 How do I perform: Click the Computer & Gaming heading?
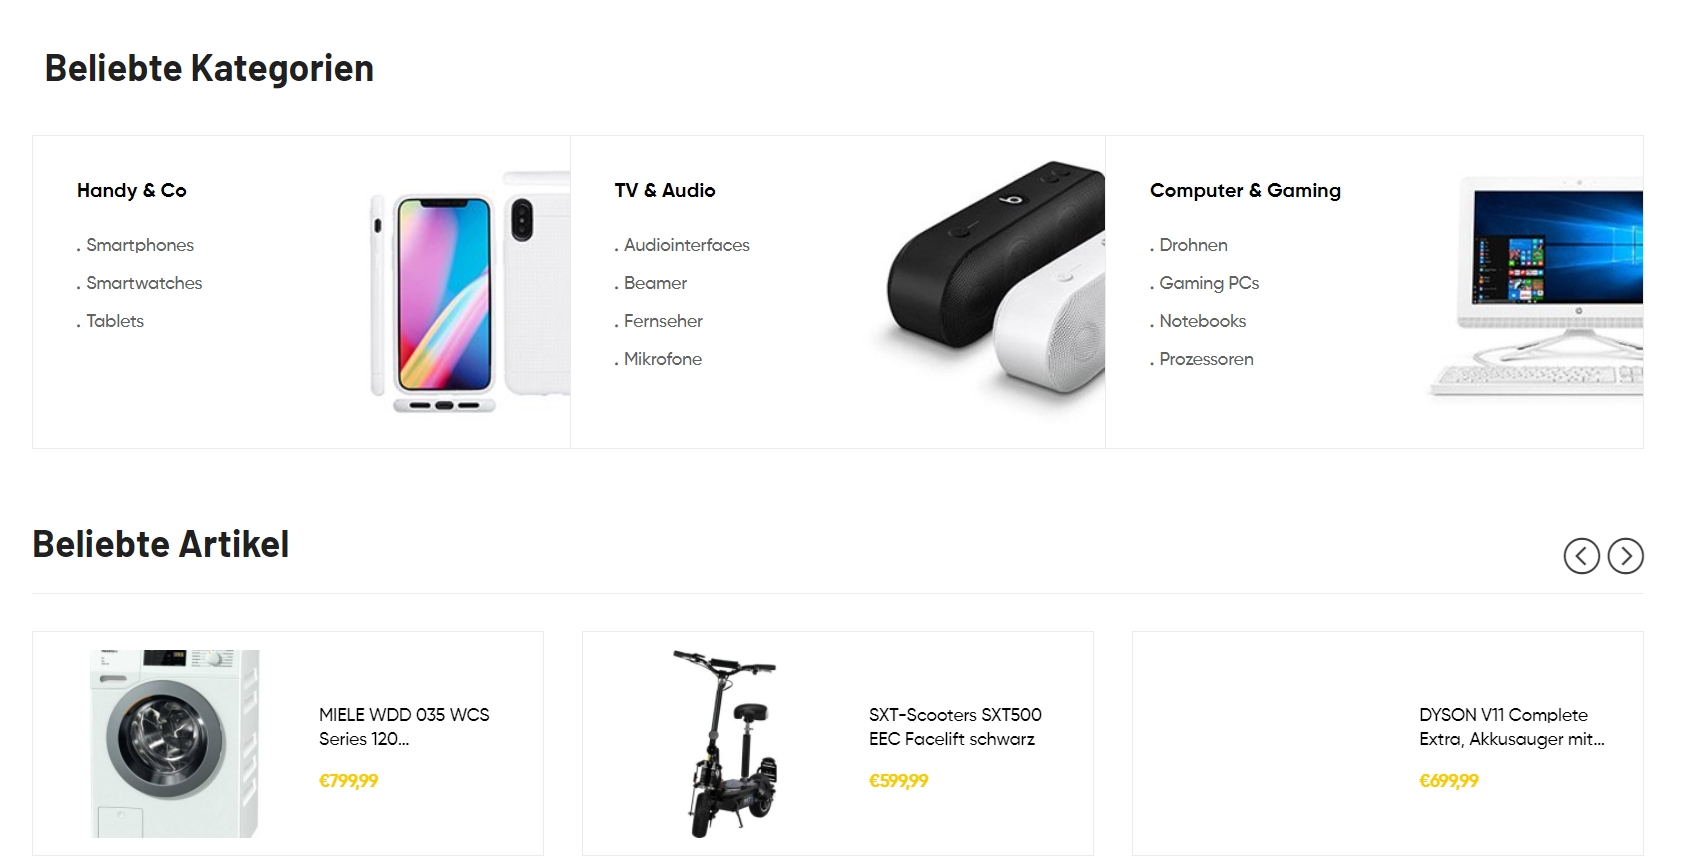(x=1245, y=190)
